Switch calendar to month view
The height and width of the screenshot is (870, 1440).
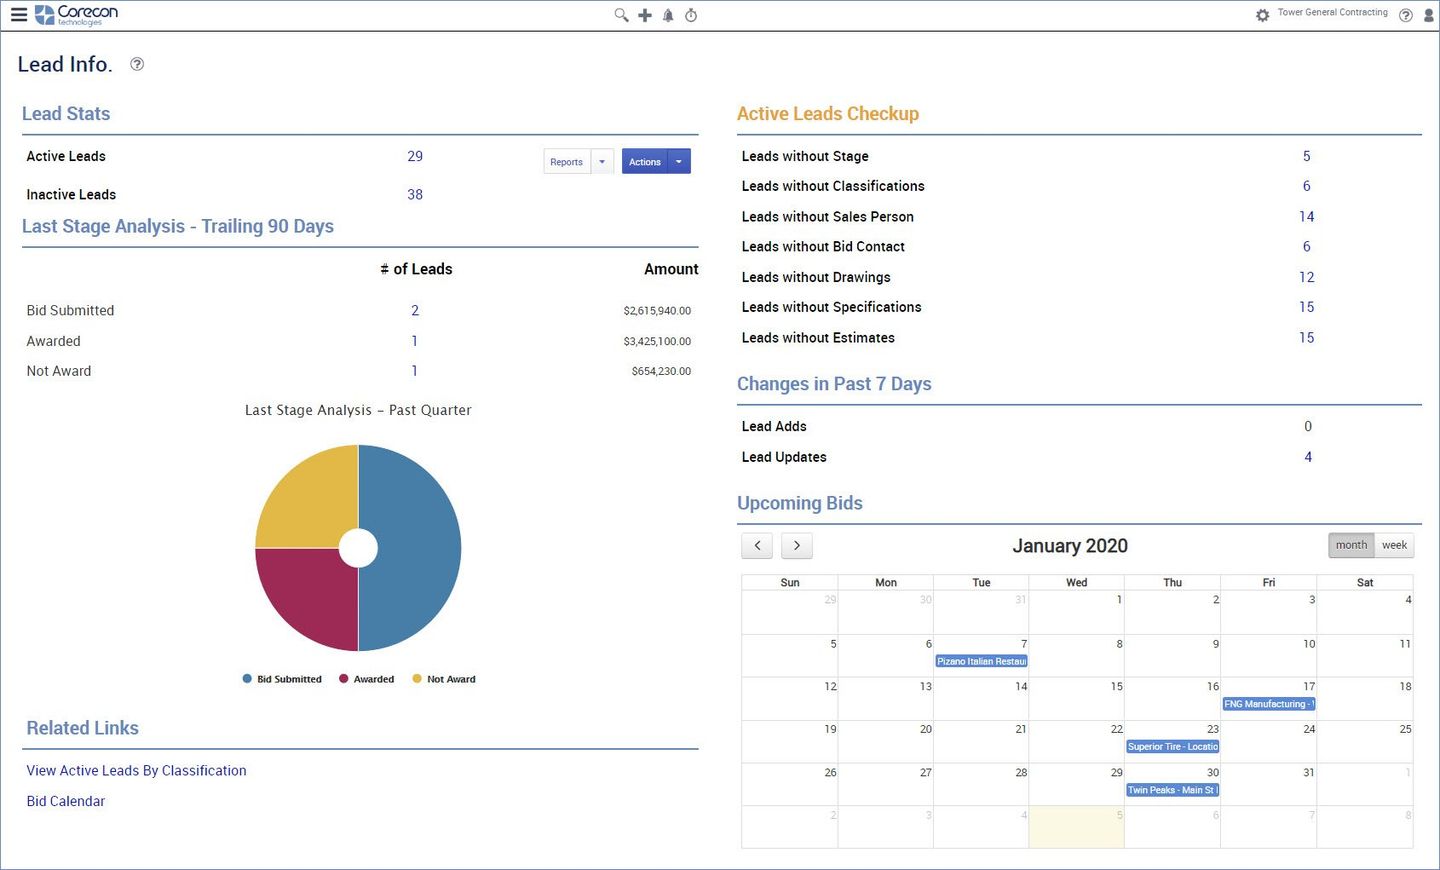(x=1351, y=545)
